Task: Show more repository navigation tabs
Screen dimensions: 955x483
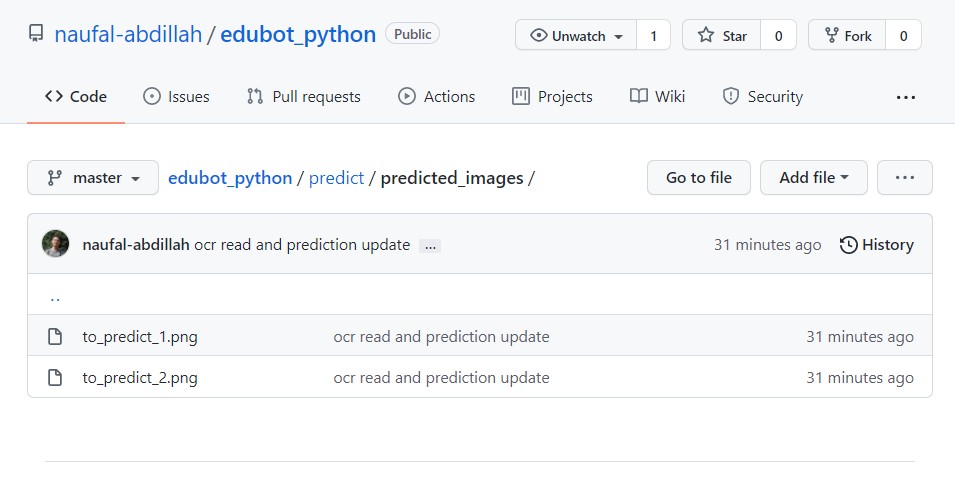Action: pos(905,97)
